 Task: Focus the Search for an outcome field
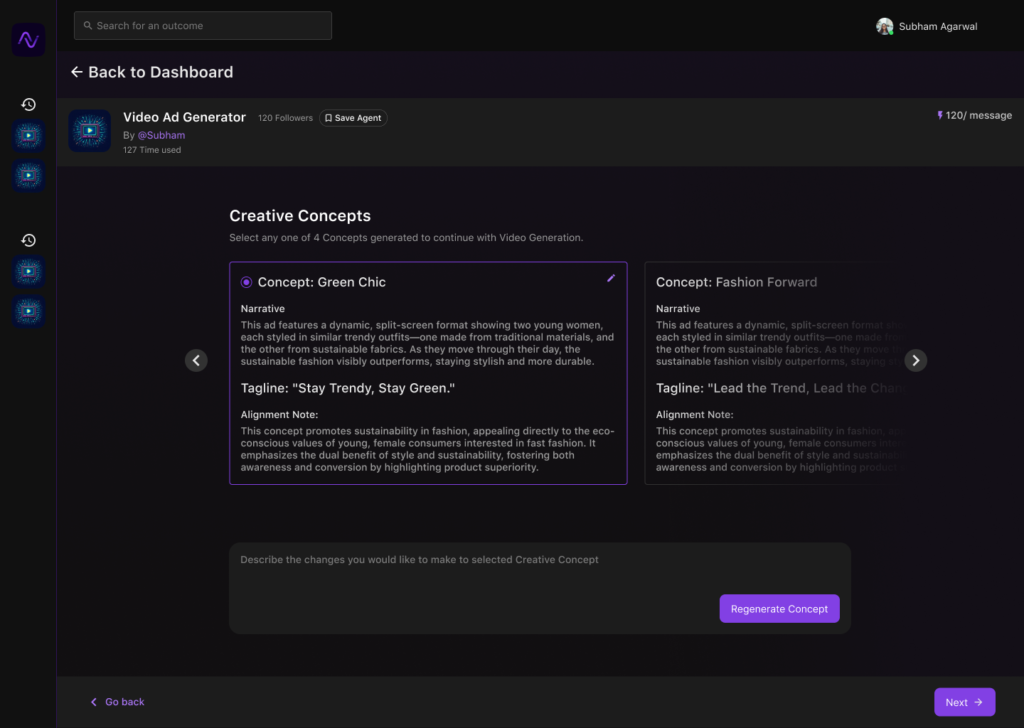tap(203, 26)
